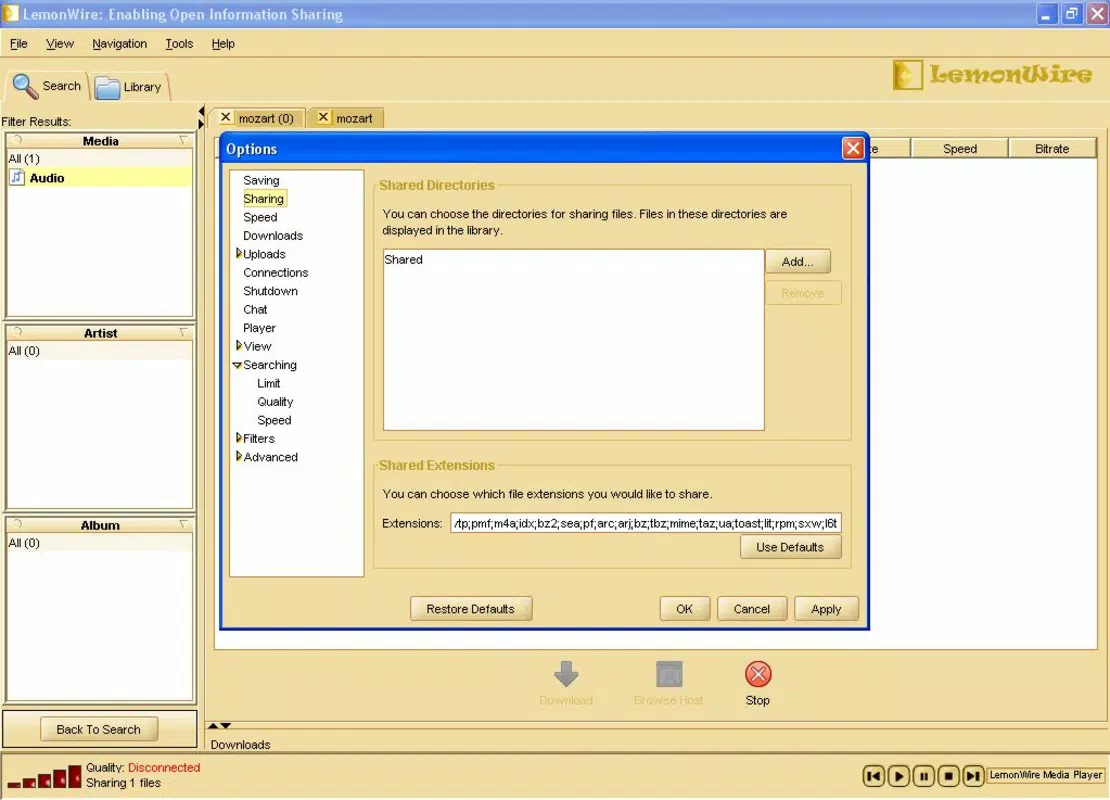Select Saving in options tree
This screenshot has height=800, width=1110.
point(261,181)
